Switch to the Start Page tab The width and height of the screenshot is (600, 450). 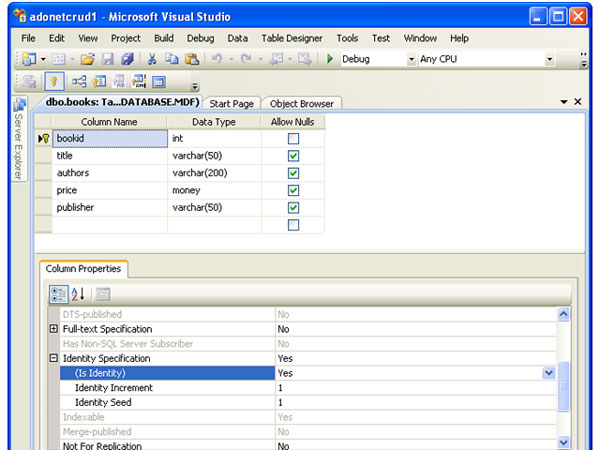232,104
